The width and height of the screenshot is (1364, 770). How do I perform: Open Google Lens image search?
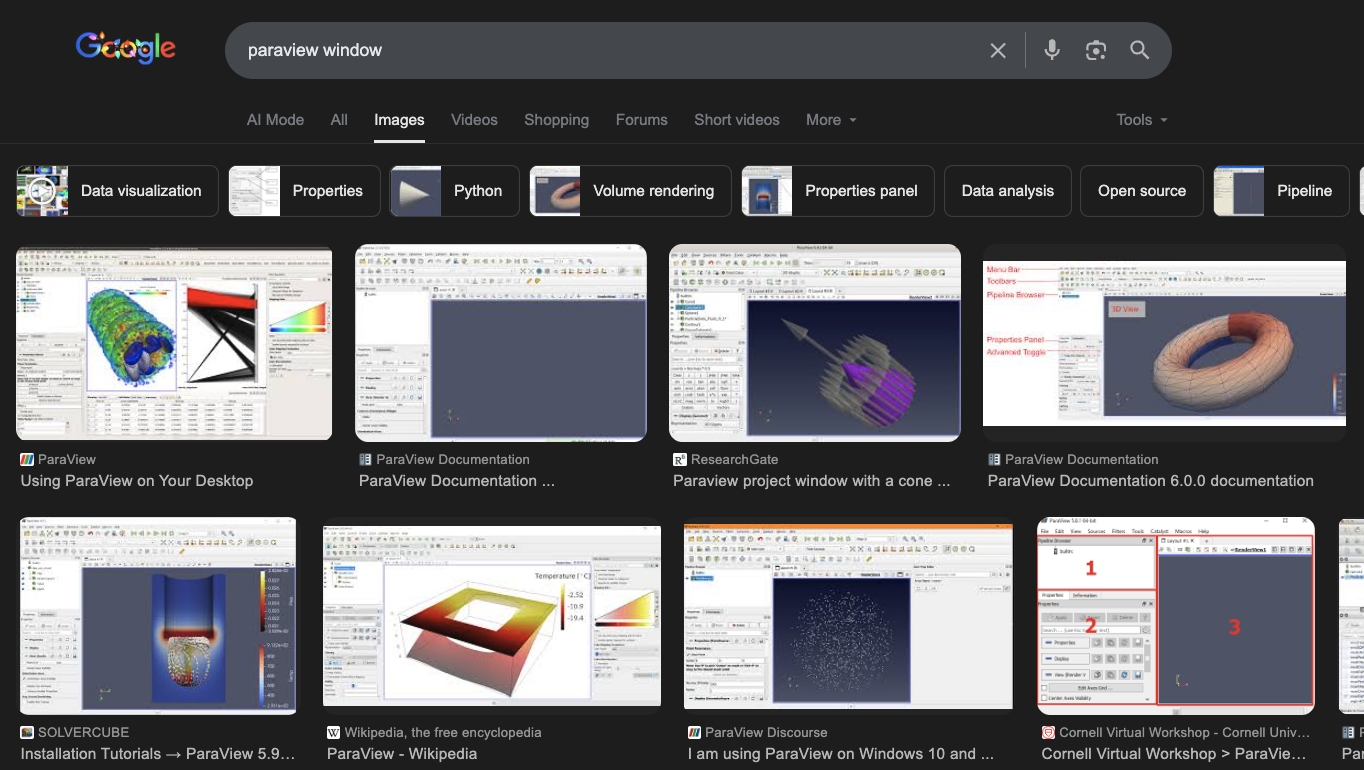[x=1096, y=50]
